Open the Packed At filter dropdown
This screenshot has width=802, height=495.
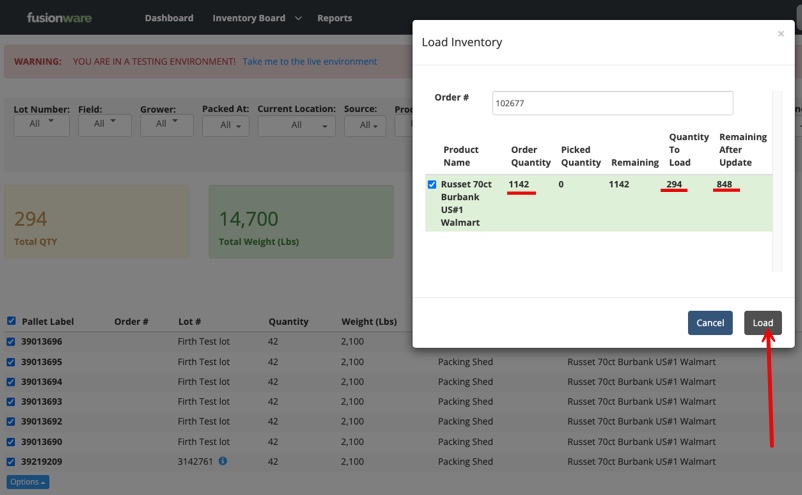coord(225,125)
